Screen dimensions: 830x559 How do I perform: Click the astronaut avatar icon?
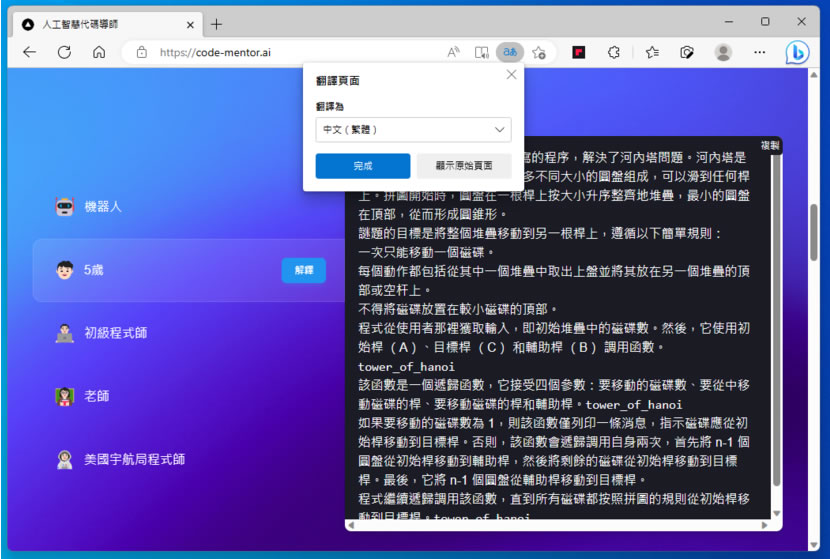coord(65,459)
